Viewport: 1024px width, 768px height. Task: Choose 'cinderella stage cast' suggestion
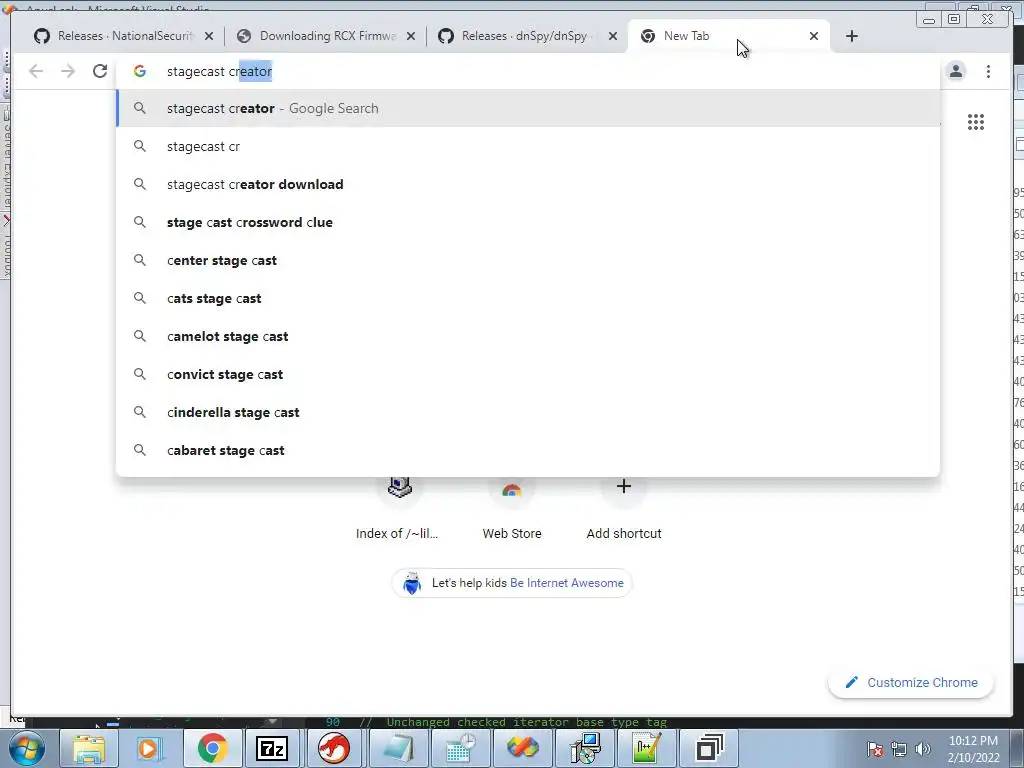point(528,412)
